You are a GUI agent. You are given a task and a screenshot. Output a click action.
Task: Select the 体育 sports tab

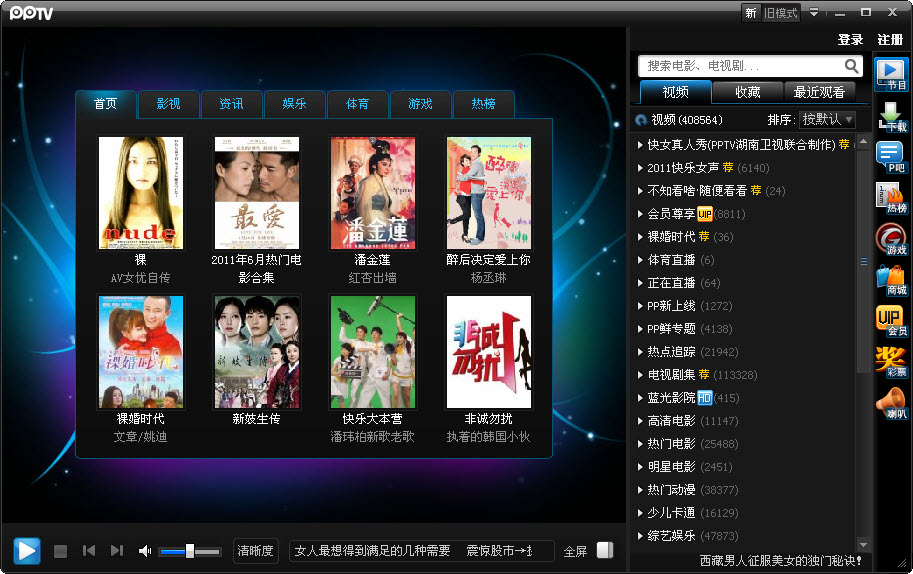(x=357, y=104)
